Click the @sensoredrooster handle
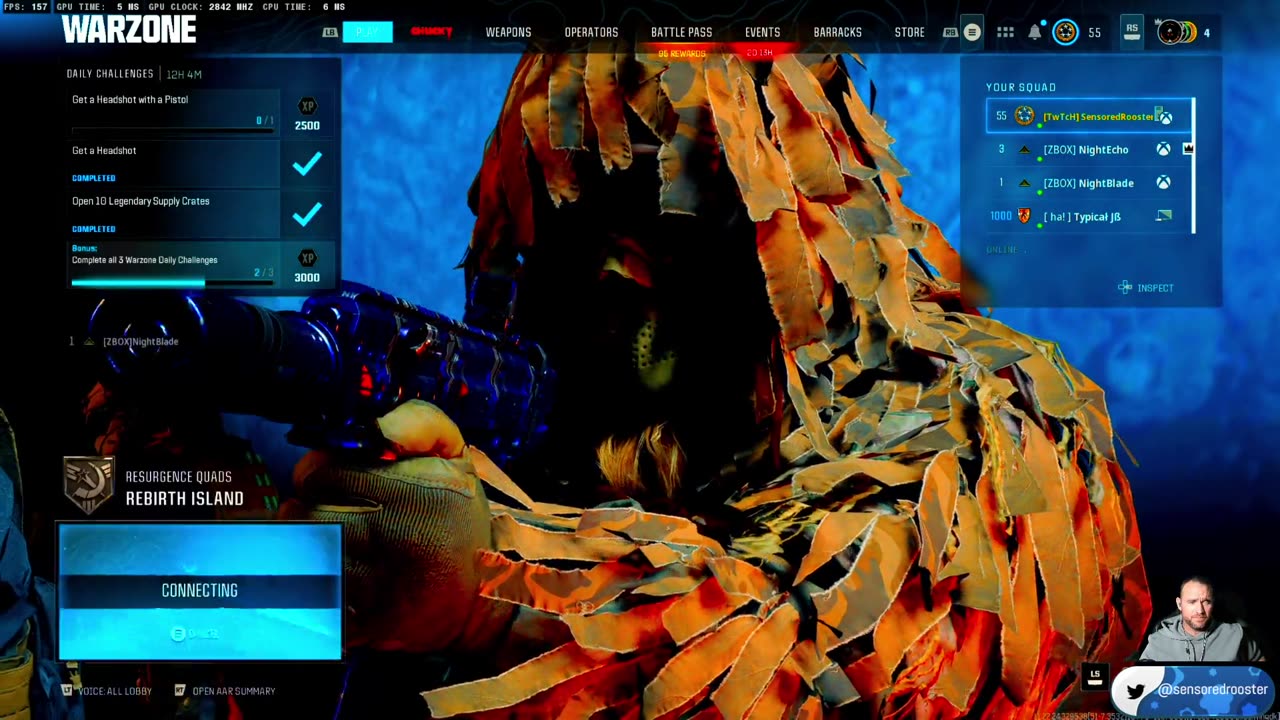Viewport: 1280px width, 720px height. coord(1213,690)
